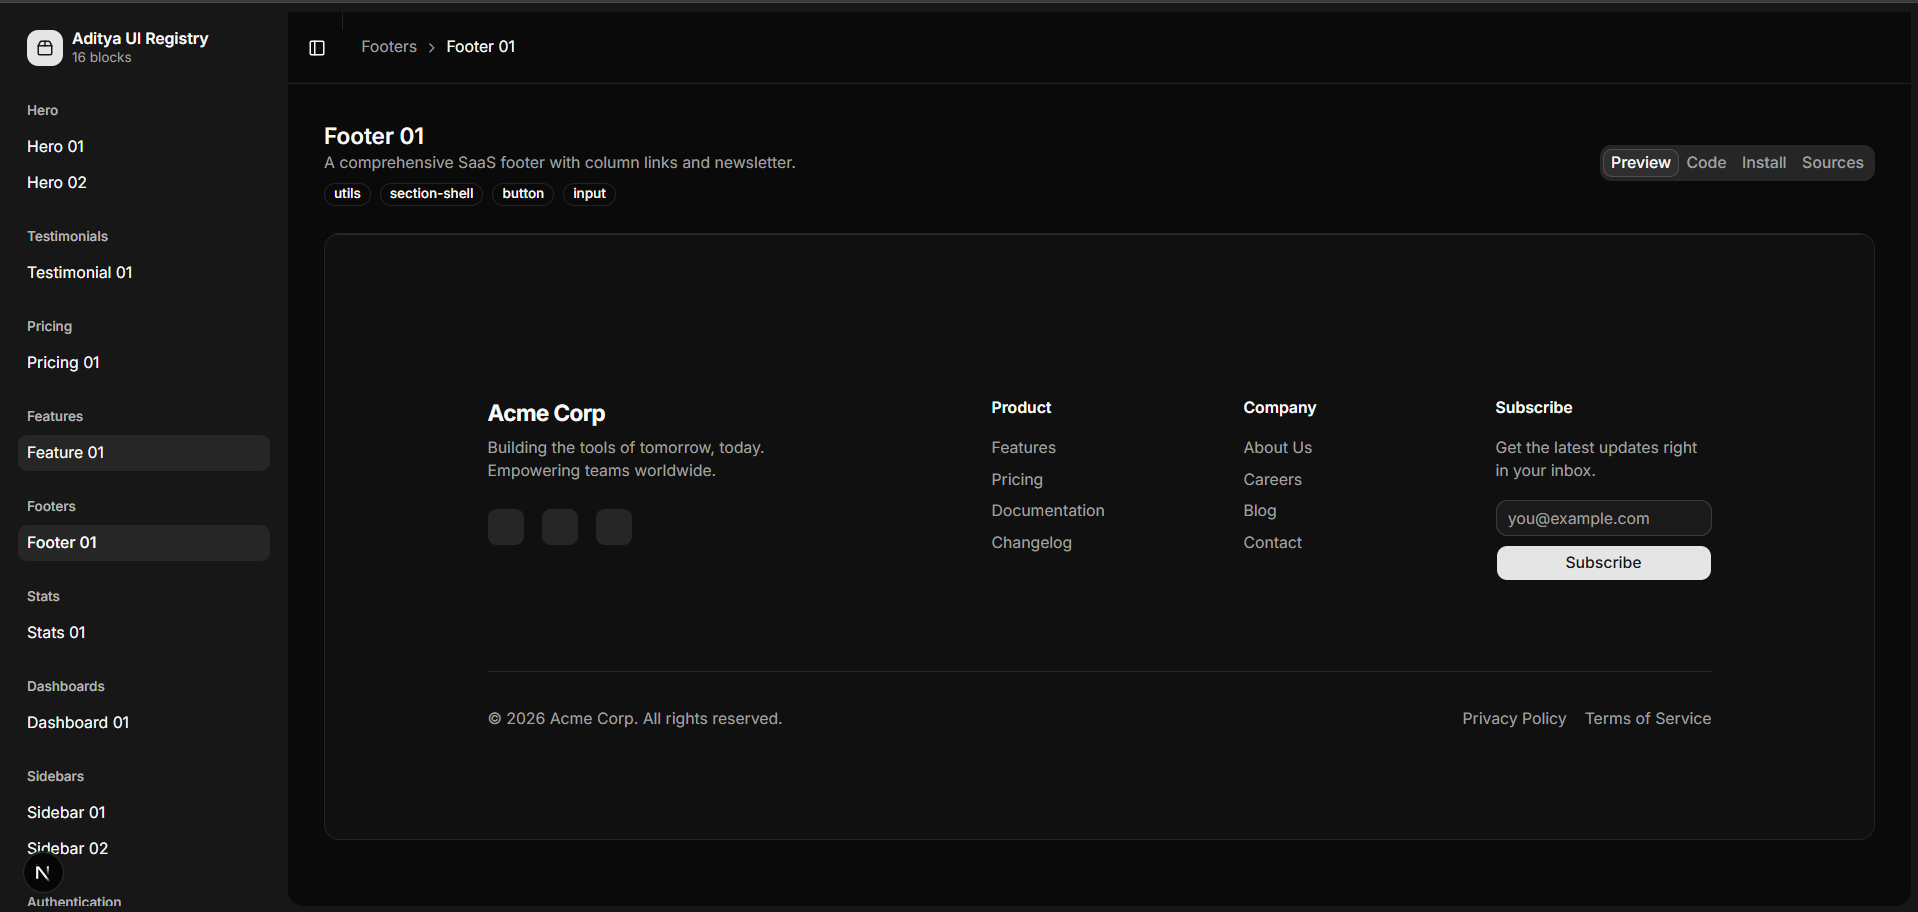Click the Subscribe button
This screenshot has height=912, width=1918.
tap(1603, 563)
